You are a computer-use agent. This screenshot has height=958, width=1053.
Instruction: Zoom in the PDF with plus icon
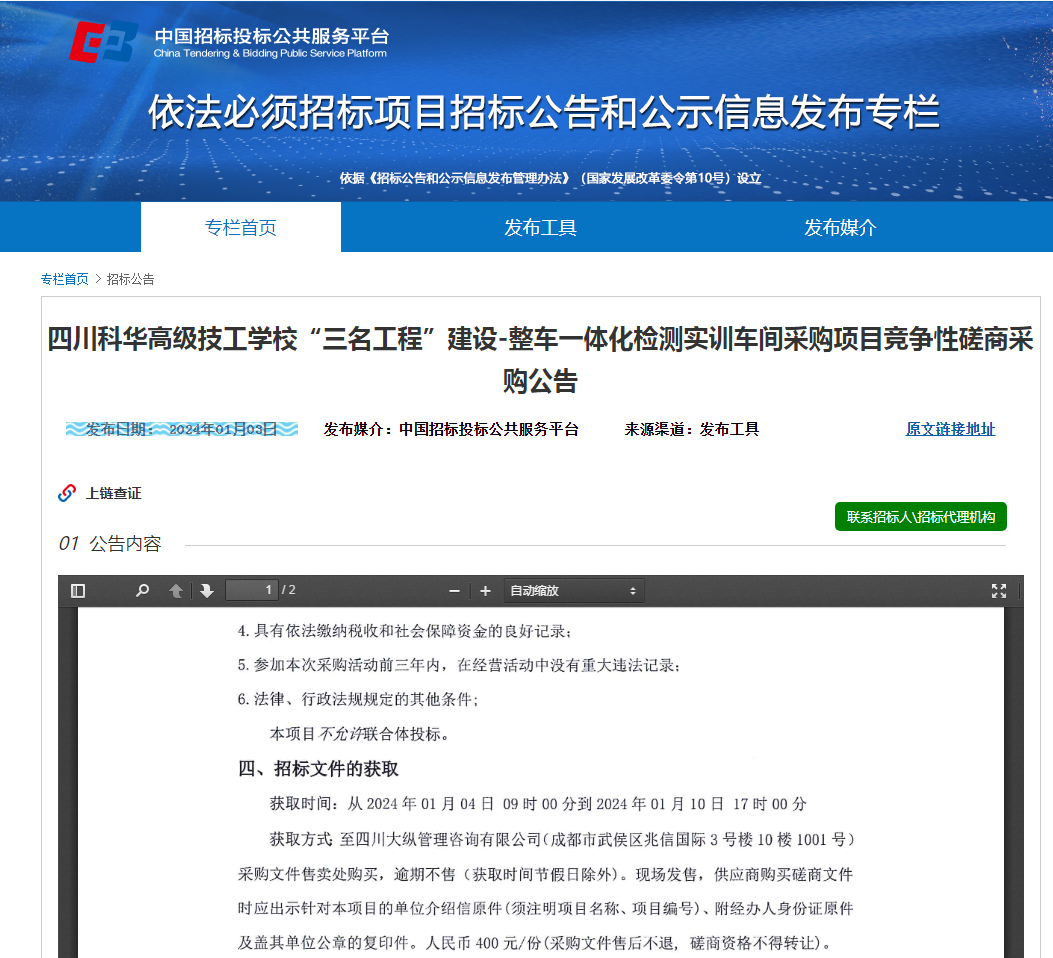click(x=486, y=591)
